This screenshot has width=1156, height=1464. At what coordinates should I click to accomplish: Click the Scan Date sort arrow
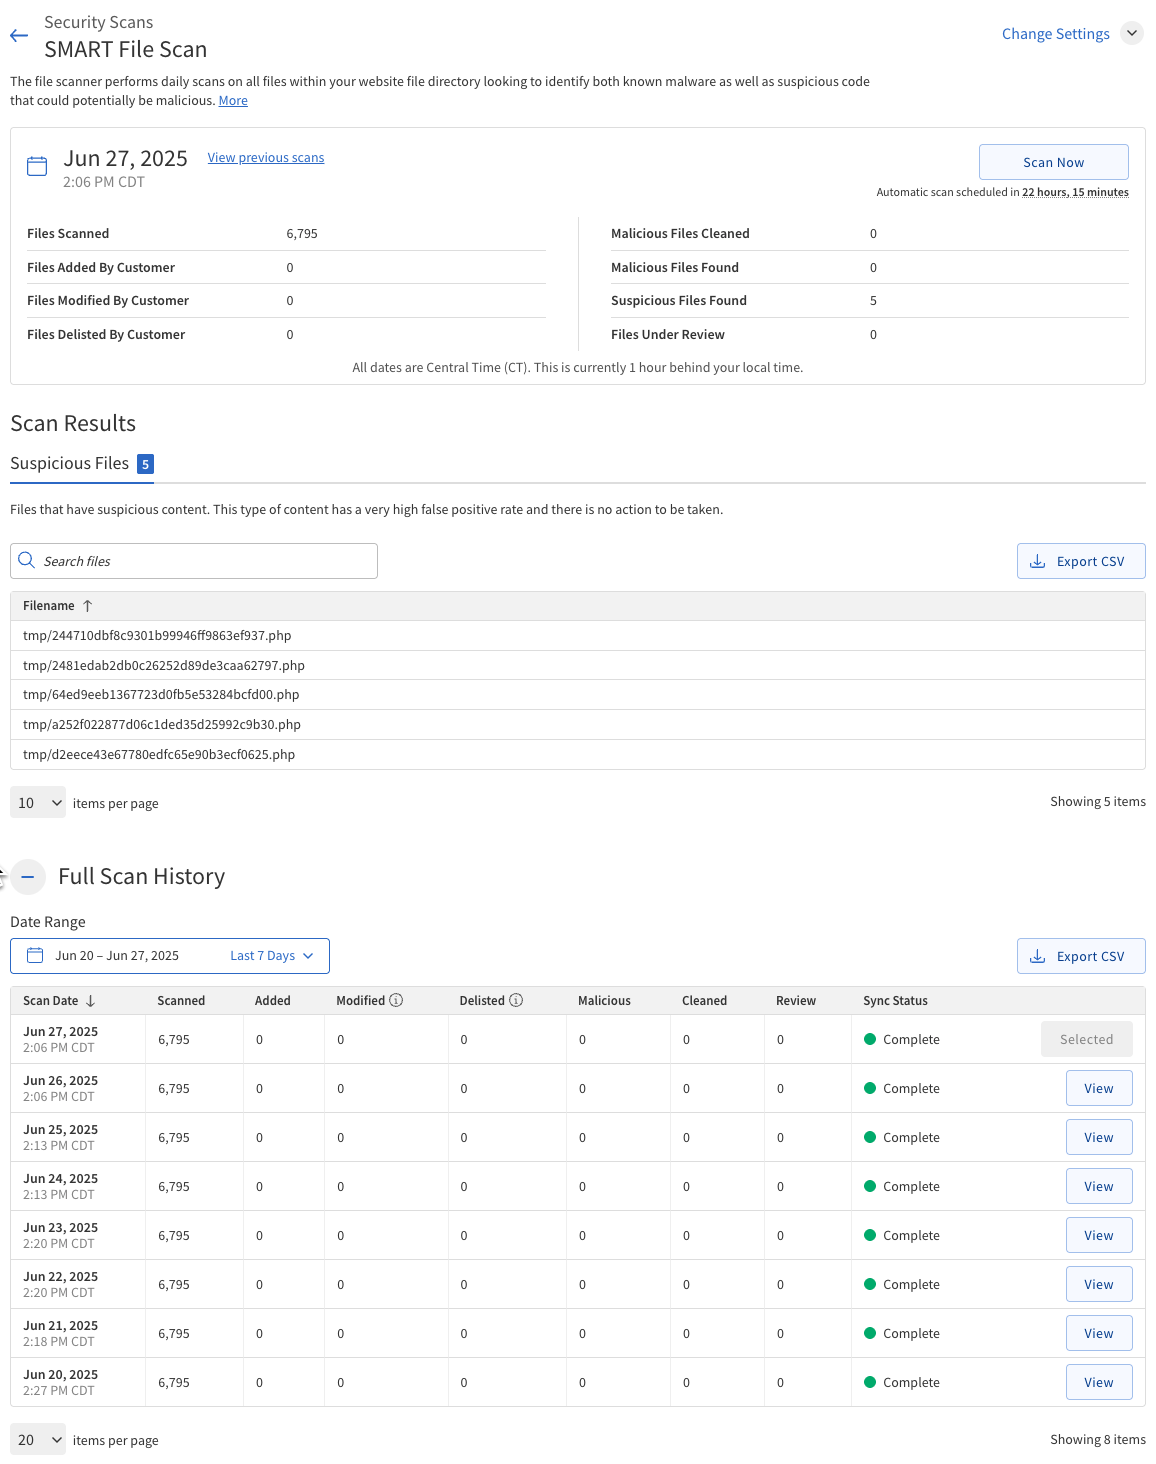coord(90,1001)
